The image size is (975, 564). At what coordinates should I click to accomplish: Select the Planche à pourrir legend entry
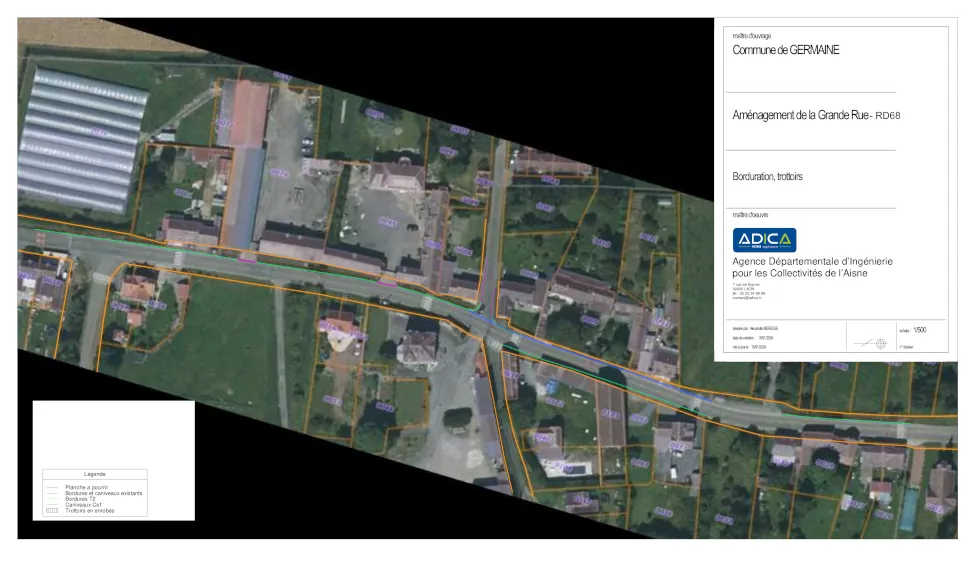(x=84, y=487)
